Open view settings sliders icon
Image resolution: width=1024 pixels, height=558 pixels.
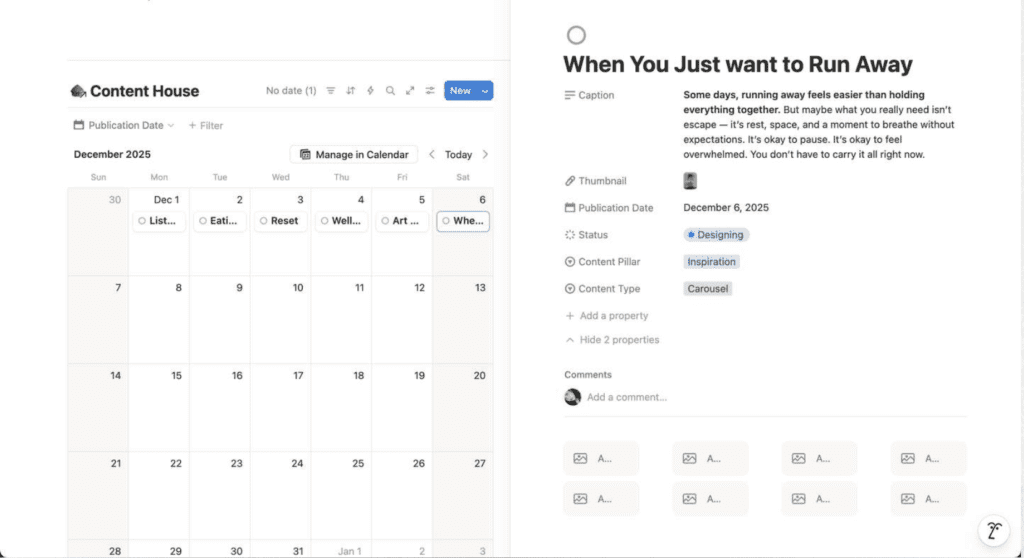pyautogui.click(x=430, y=91)
